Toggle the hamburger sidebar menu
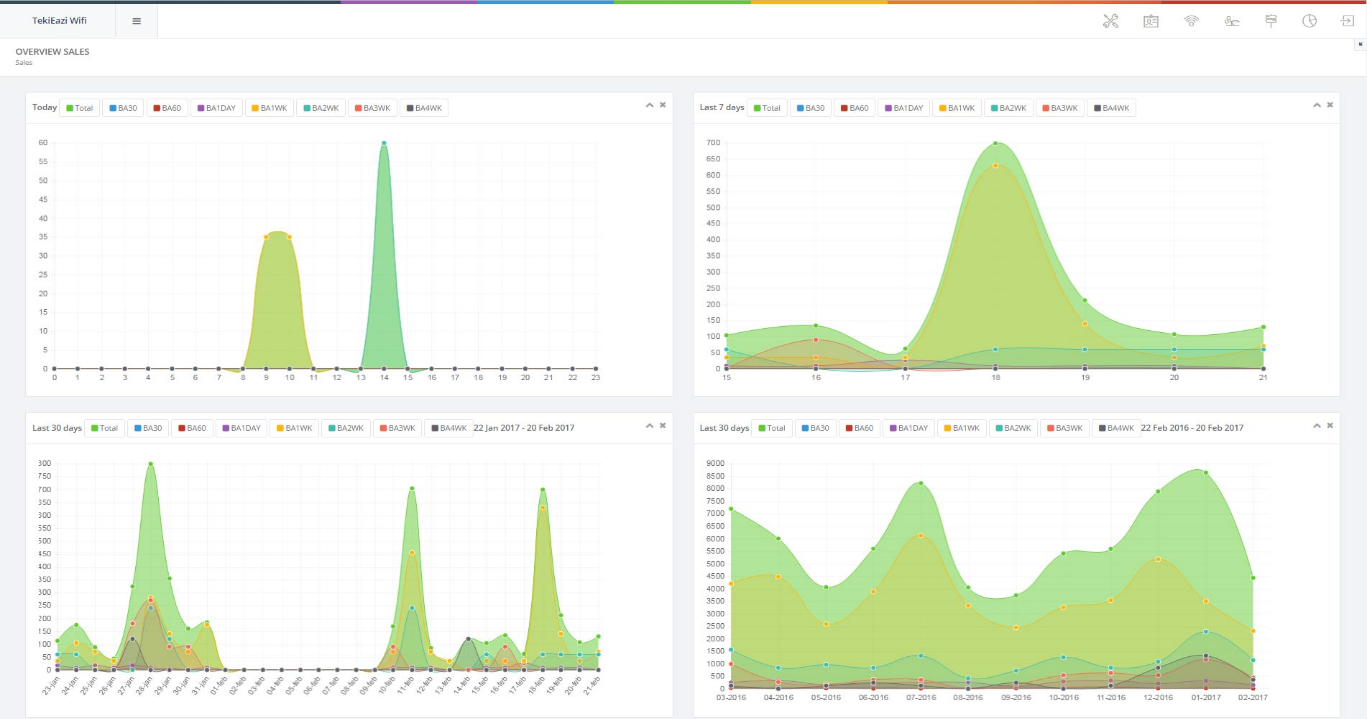The image size is (1367, 719). (136, 21)
